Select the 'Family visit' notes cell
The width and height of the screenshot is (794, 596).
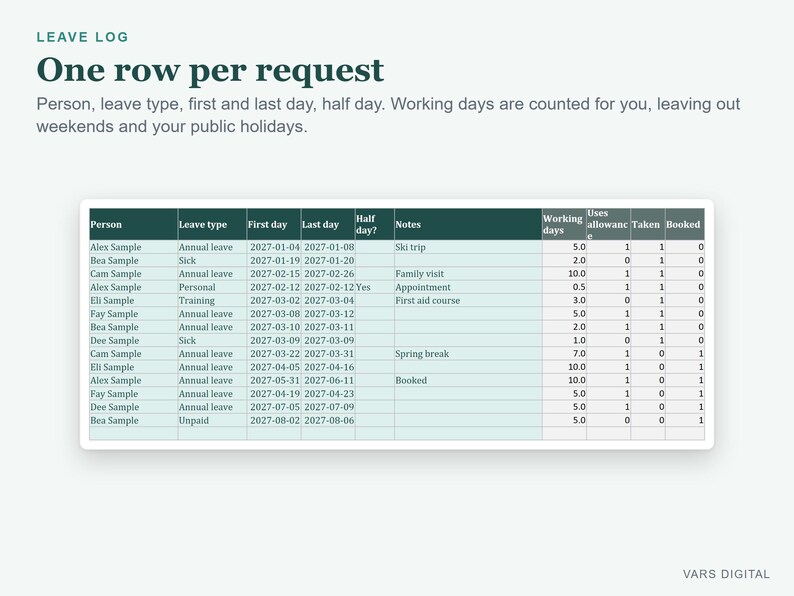point(468,274)
